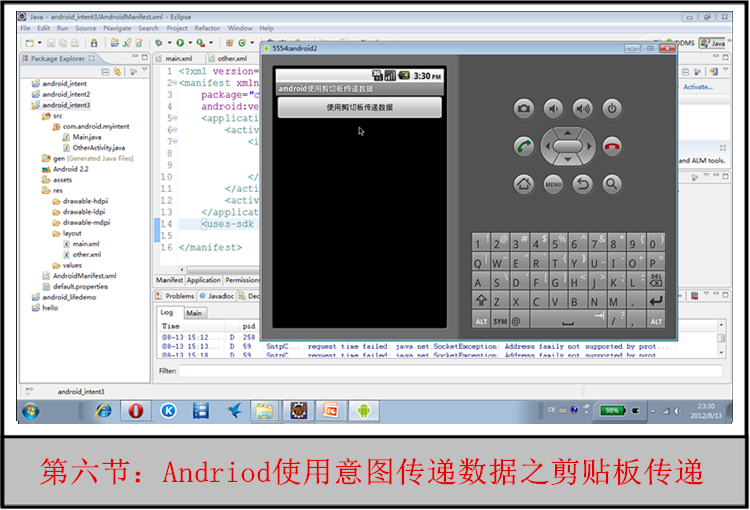Open the Source menu
The height and width of the screenshot is (510, 750).
(86, 28)
